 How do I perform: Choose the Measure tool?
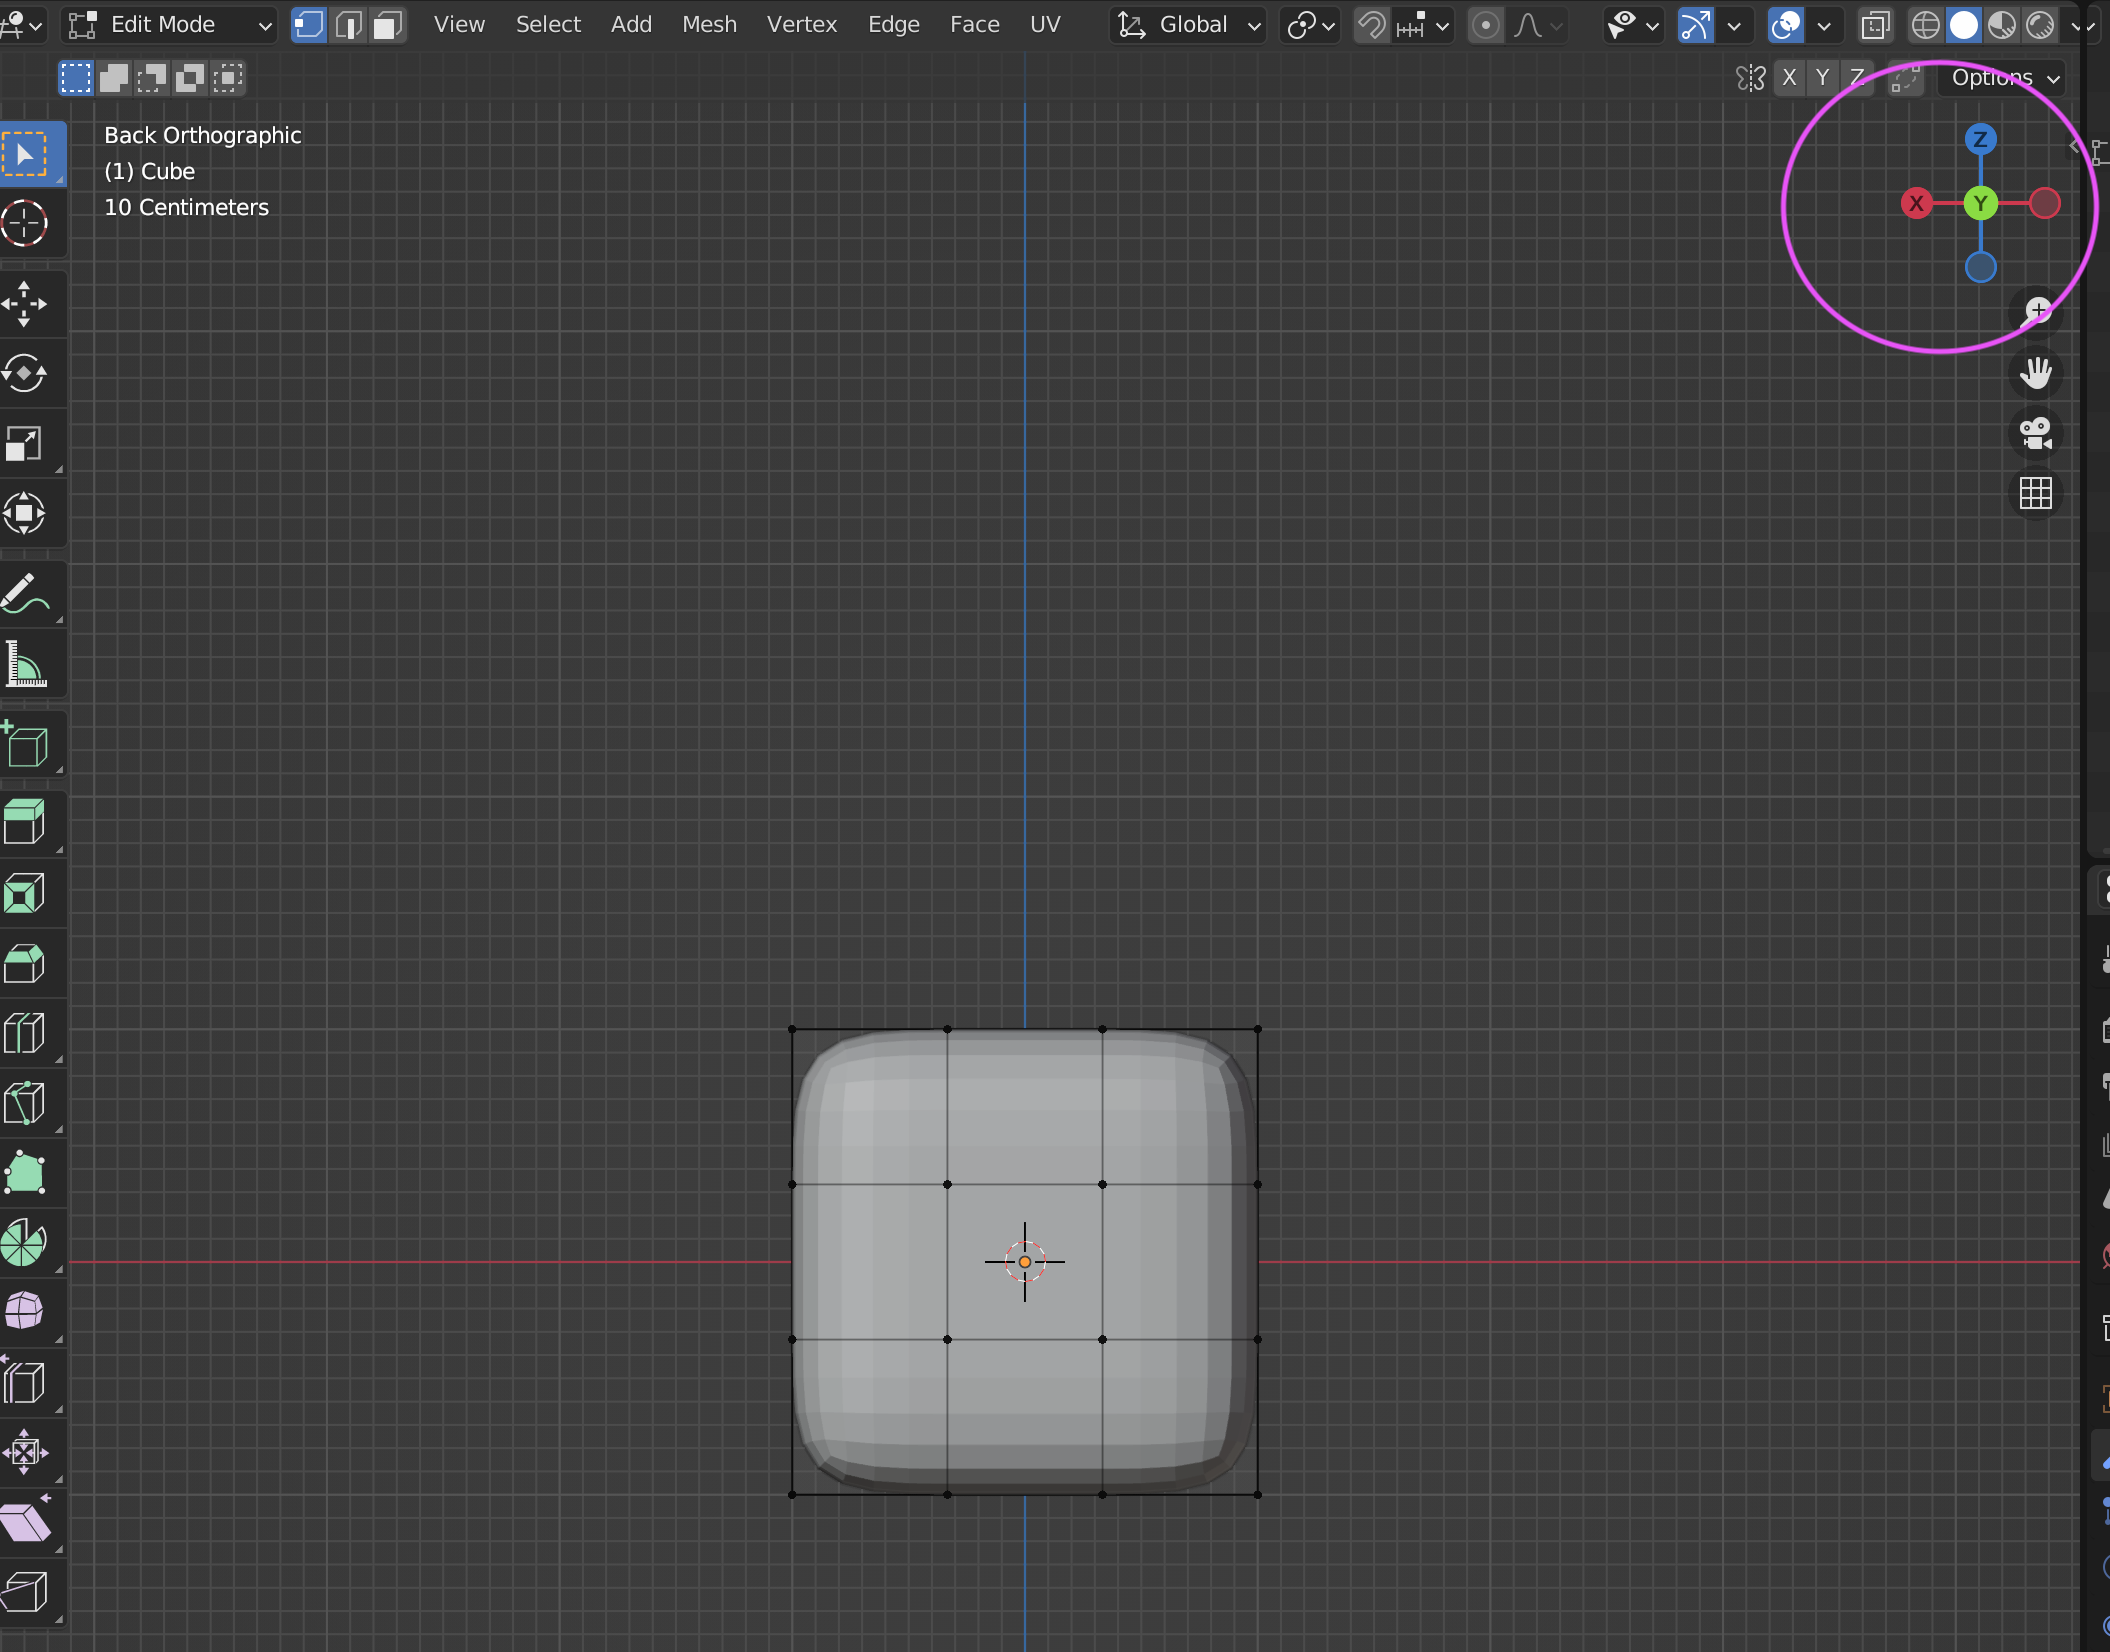[x=26, y=665]
